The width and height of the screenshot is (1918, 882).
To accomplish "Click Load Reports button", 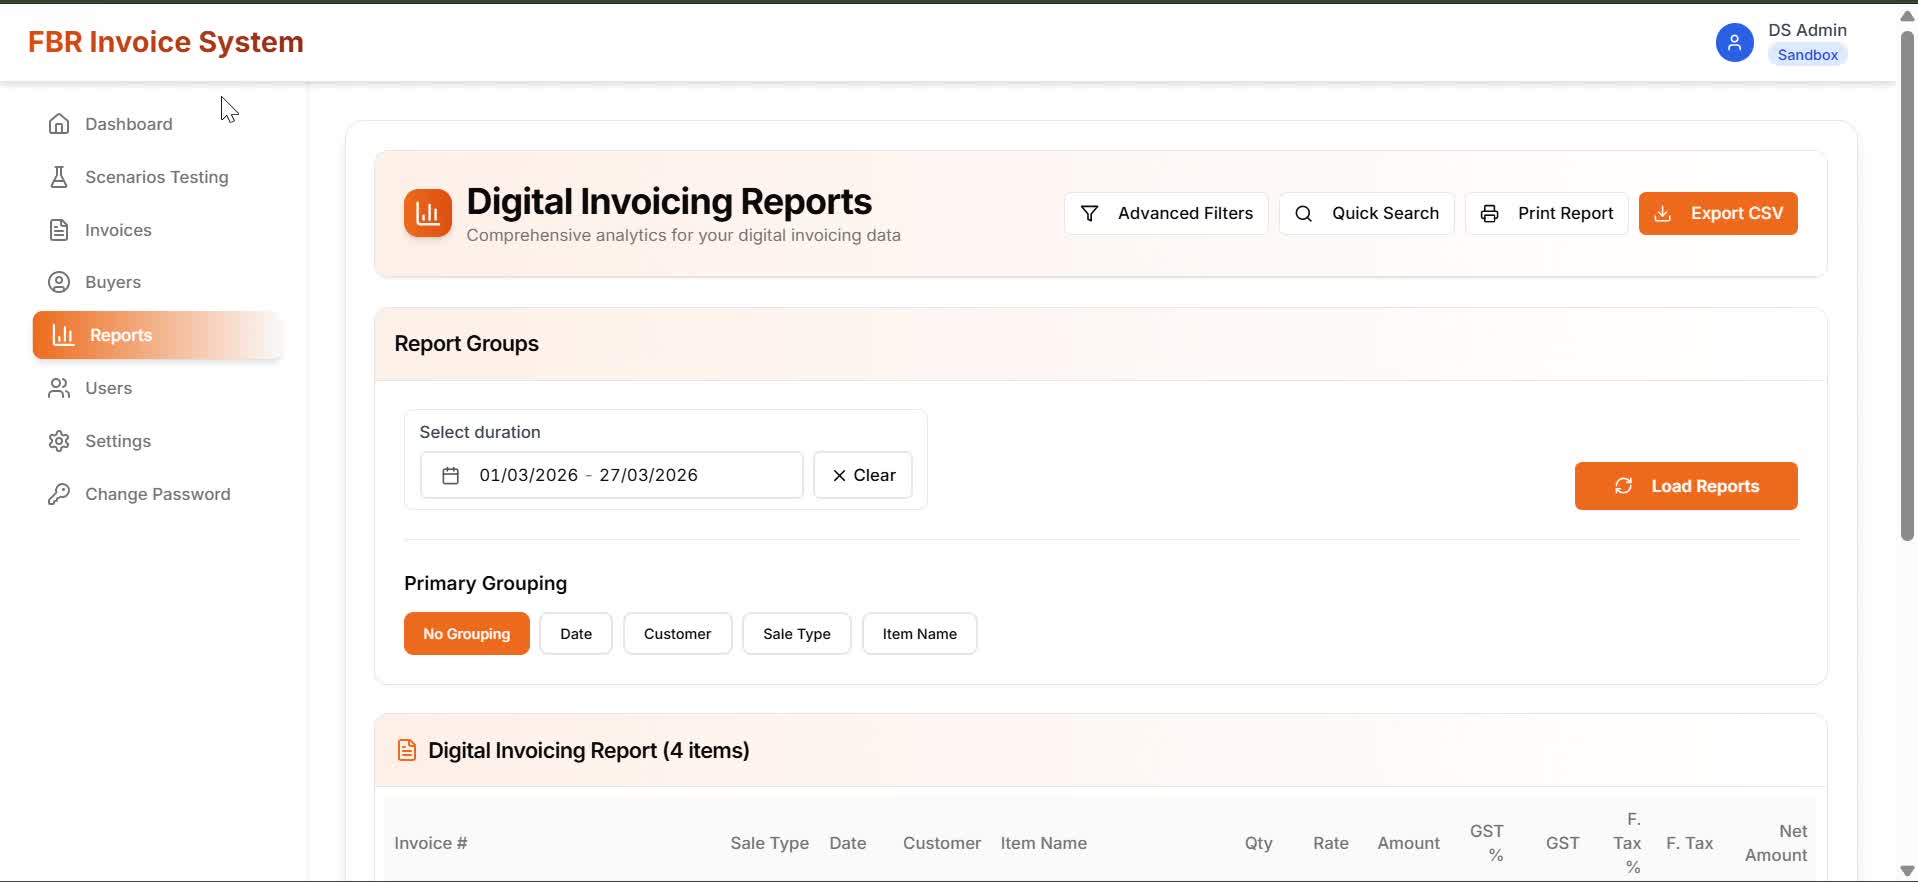I will tap(1686, 486).
